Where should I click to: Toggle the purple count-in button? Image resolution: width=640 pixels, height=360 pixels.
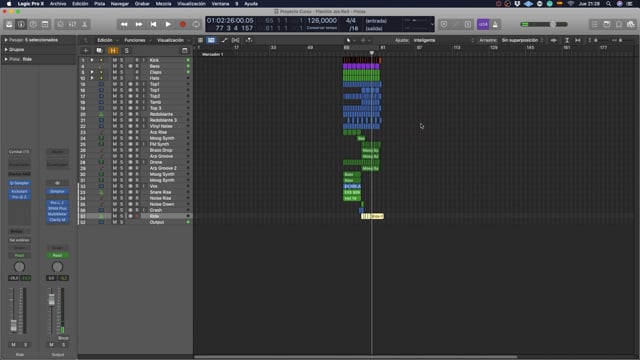click(483, 24)
